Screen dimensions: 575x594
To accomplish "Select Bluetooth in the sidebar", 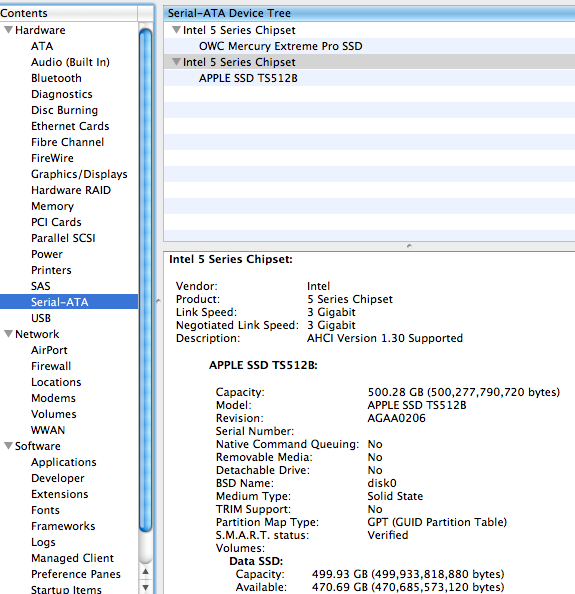I will [56, 78].
